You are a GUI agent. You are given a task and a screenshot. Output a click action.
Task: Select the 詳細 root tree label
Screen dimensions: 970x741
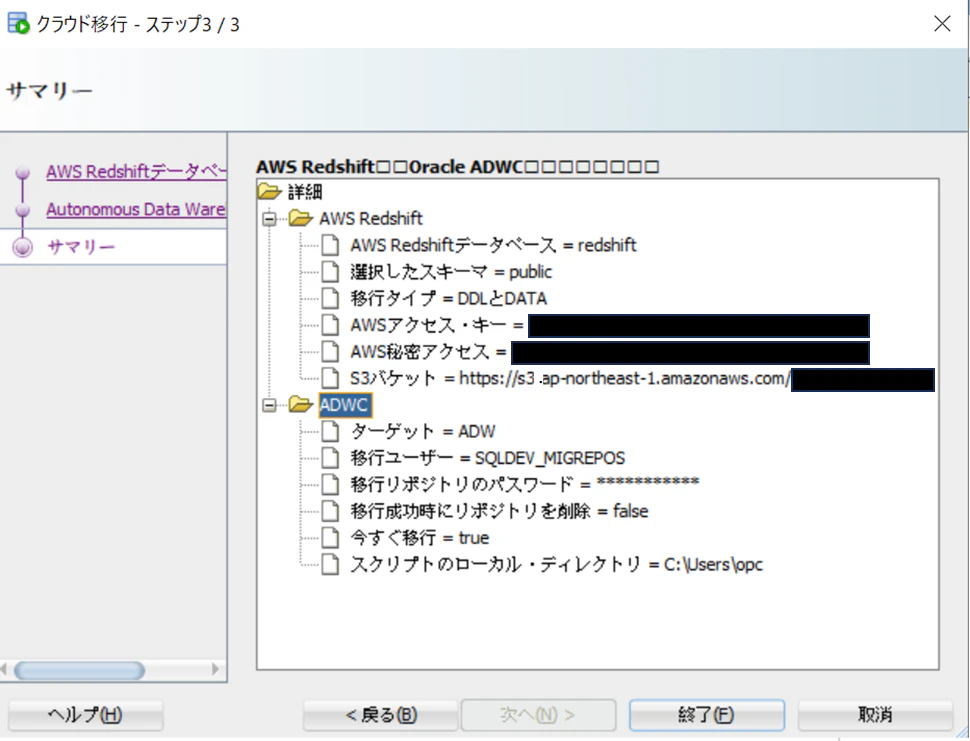305,192
